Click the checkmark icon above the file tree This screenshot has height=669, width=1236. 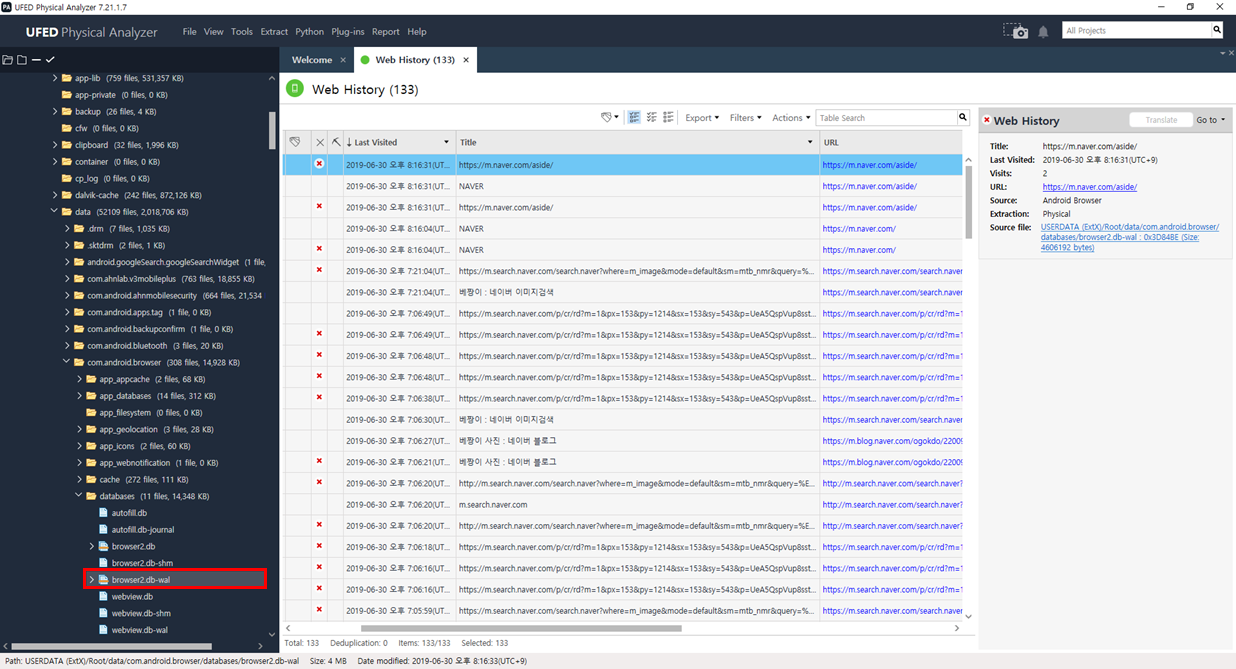point(49,60)
